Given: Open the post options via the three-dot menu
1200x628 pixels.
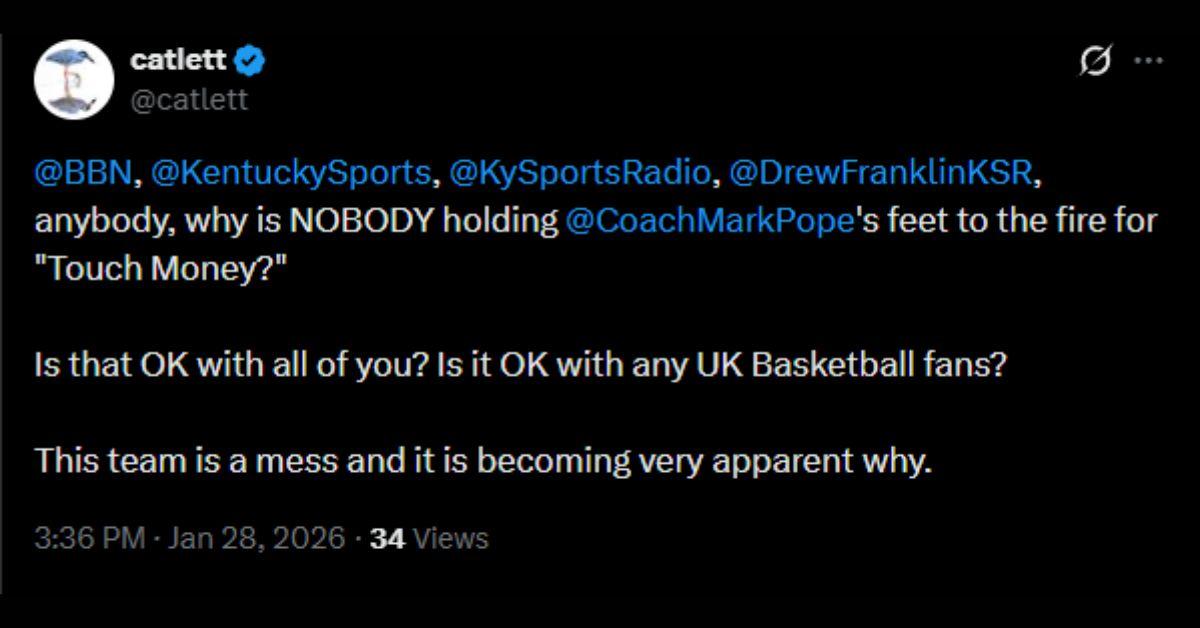Looking at the screenshot, I should (x=1148, y=60).
